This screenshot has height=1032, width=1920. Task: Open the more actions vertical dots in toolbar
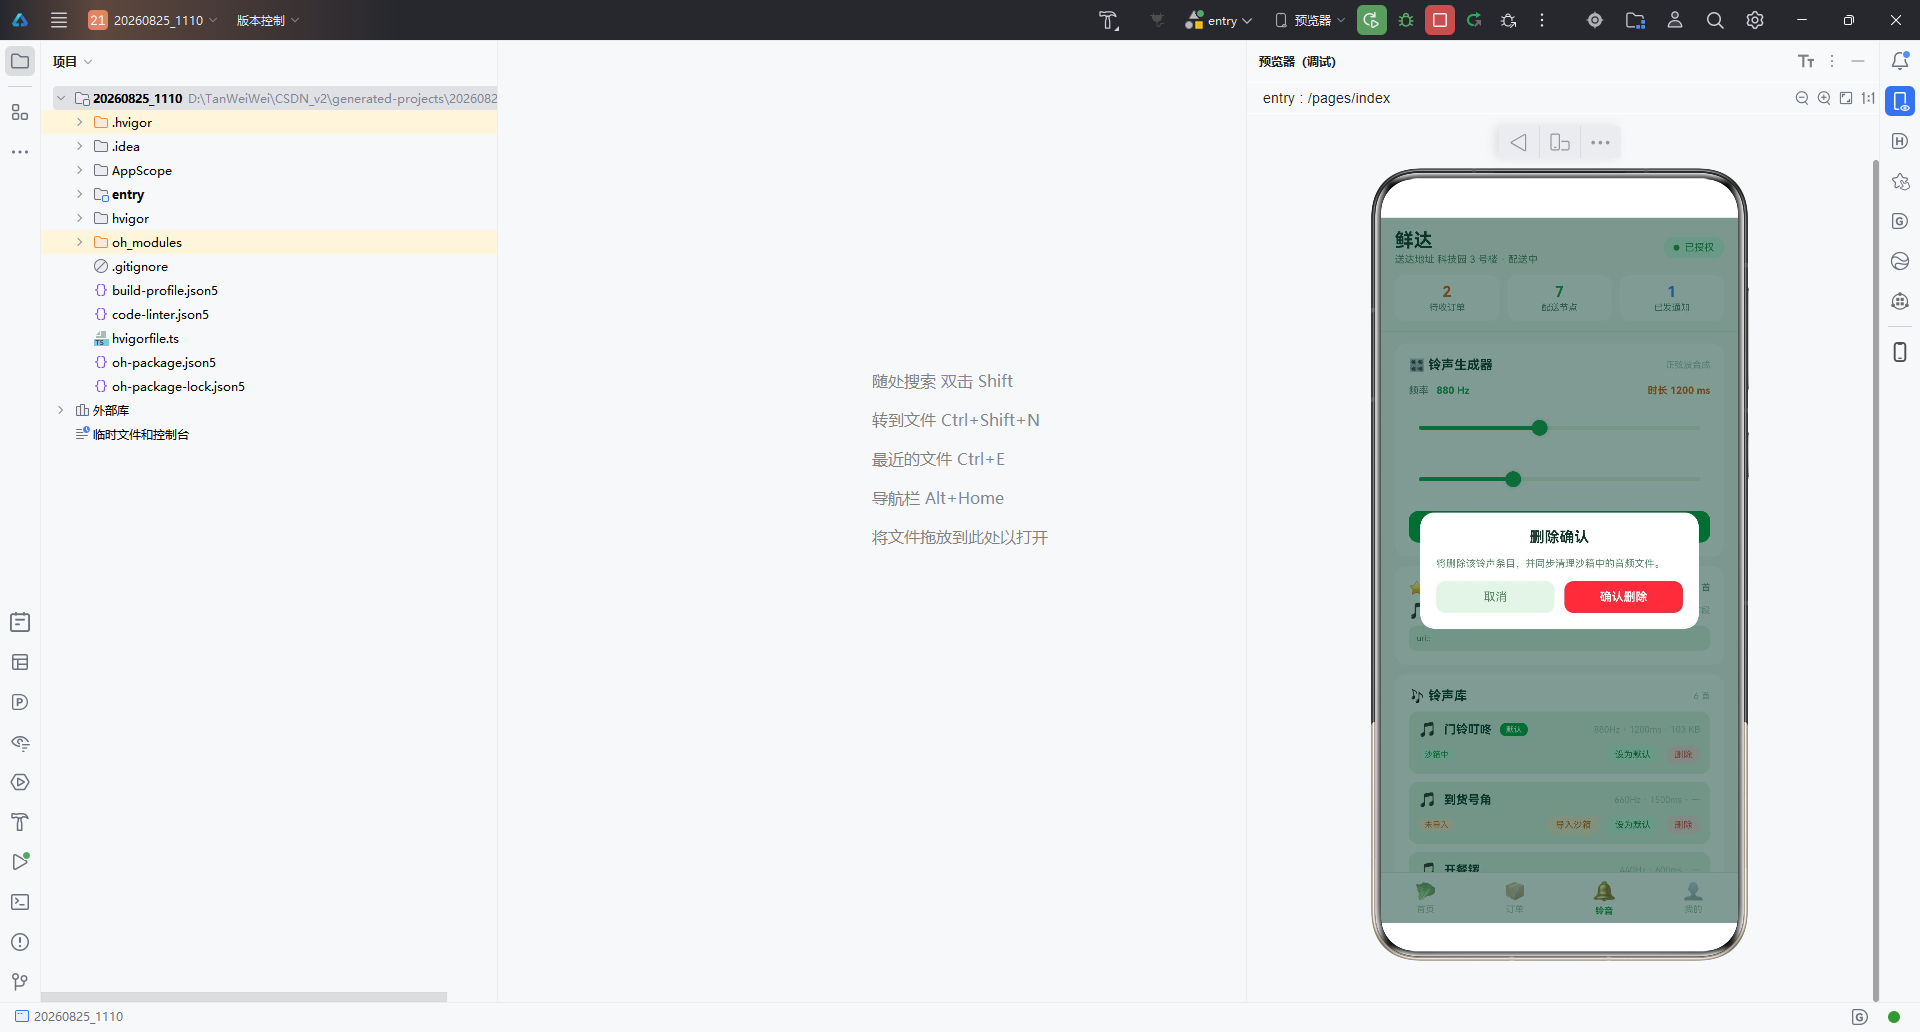[1542, 20]
